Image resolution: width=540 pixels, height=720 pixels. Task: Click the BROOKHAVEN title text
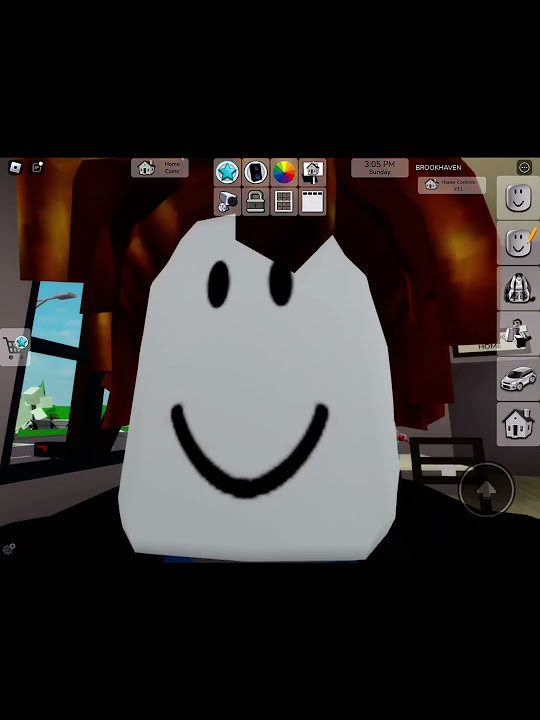(x=439, y=168)
